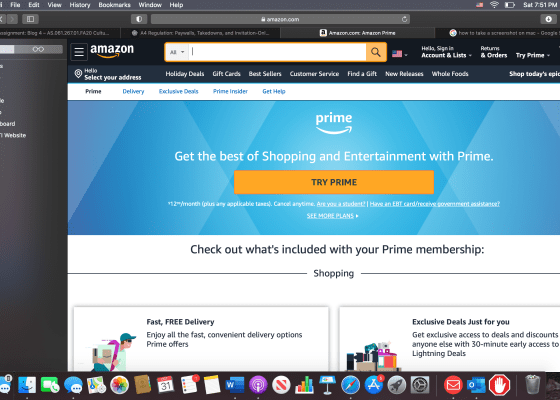Expand the US flag language selector
The image size is (560, 400).
click(399, 54)
